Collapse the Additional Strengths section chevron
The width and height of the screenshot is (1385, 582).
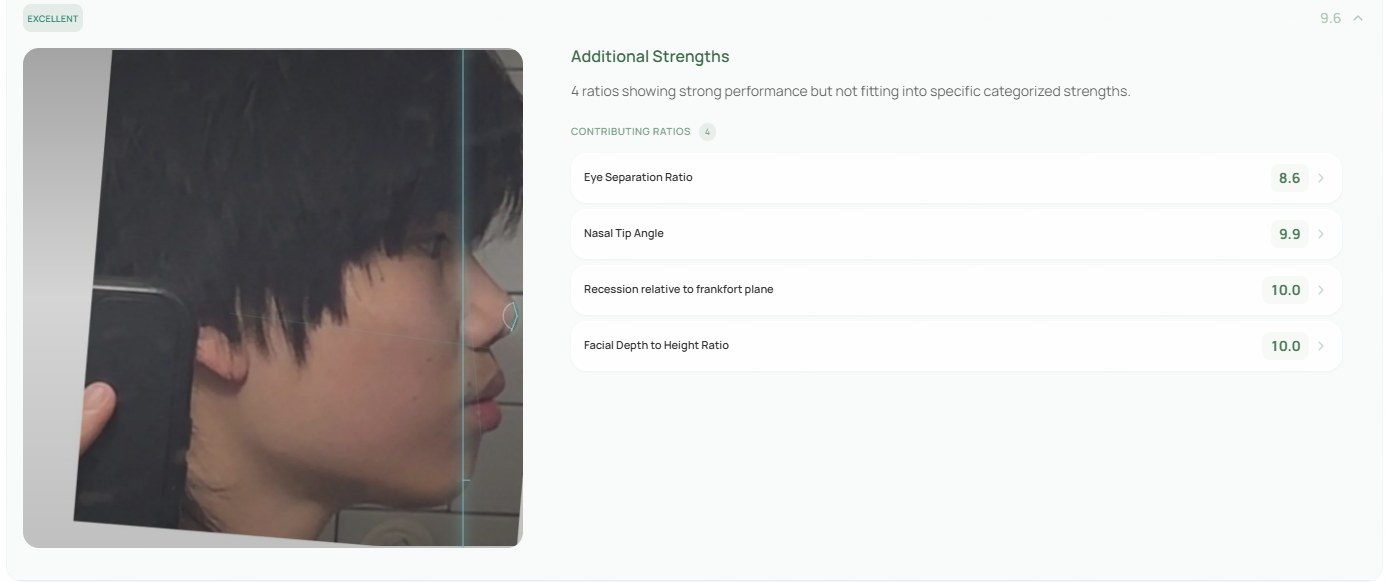click(x=1357, y=19)
